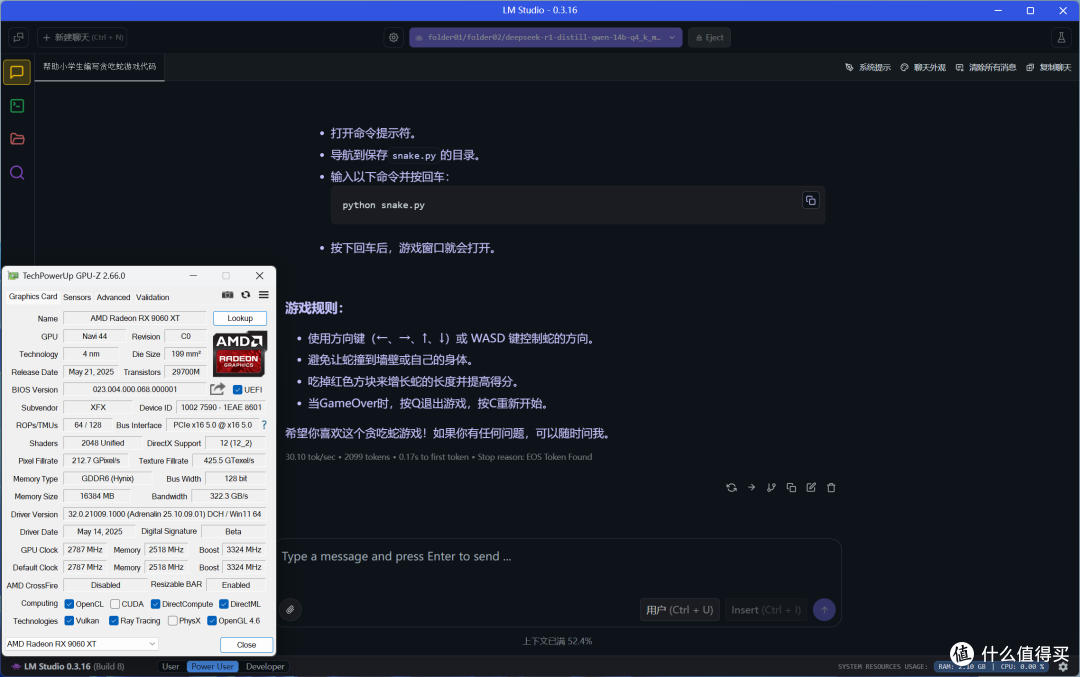Branch the conversation from this message
1080x677 pixels.
click(x=771, y=488)
